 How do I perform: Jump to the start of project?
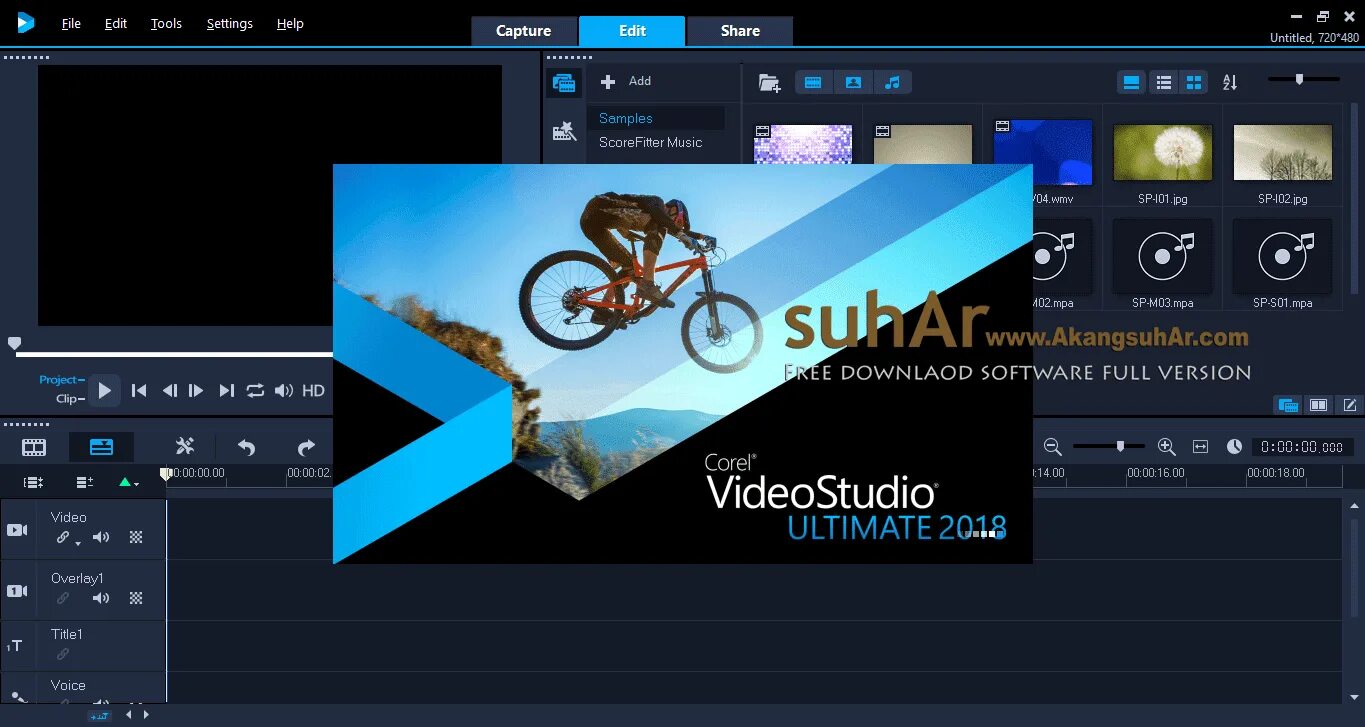[139, 391]
